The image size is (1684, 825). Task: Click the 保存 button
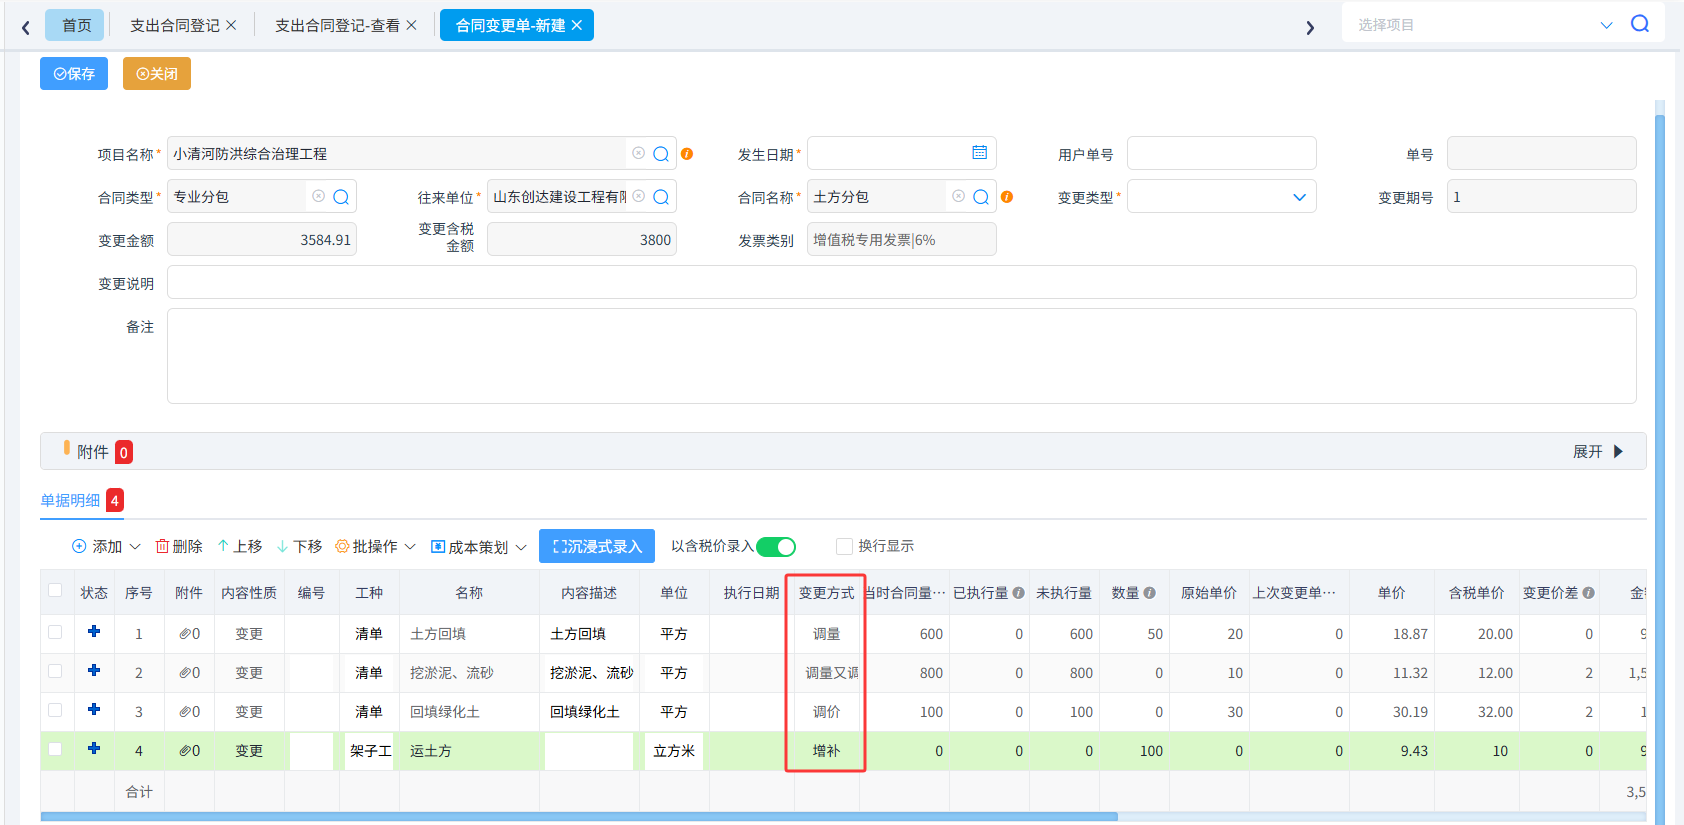tap(74, 74)
